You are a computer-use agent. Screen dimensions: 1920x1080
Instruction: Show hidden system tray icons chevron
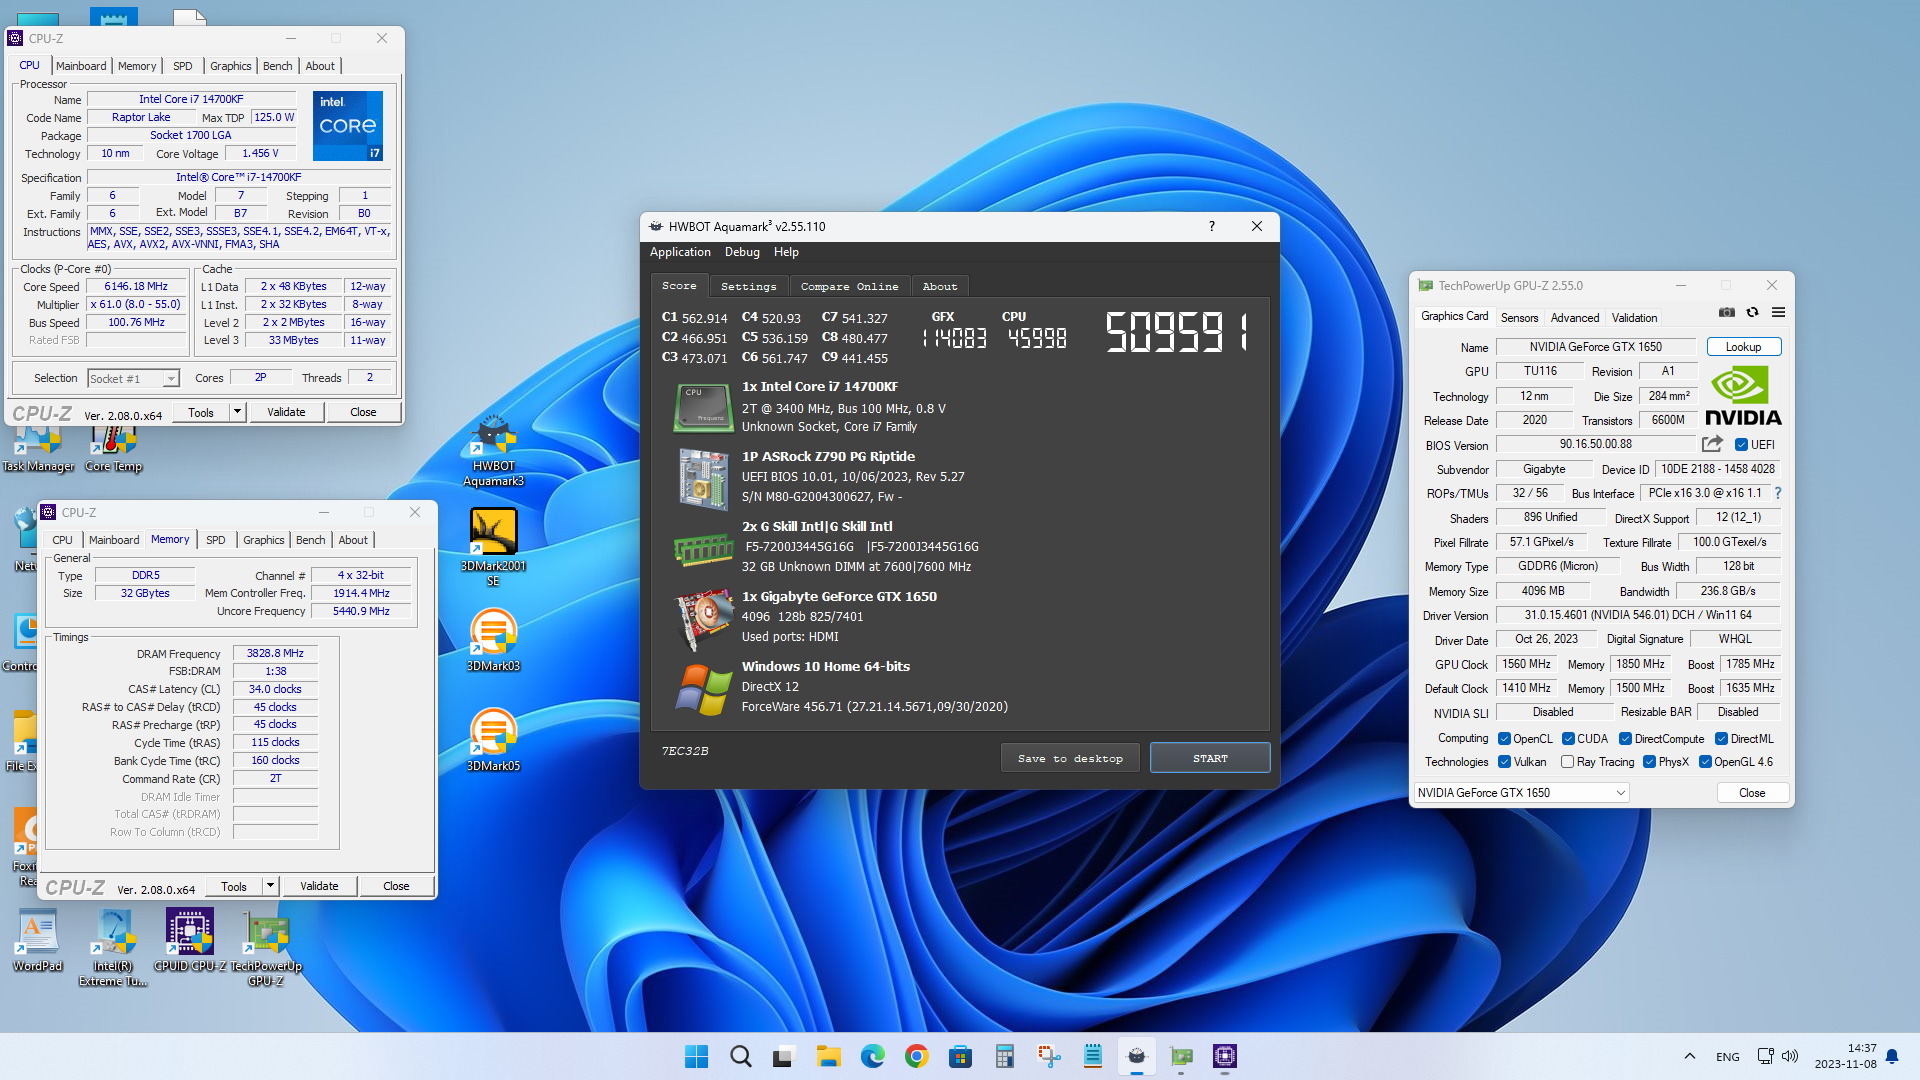coord(1690,1056)
